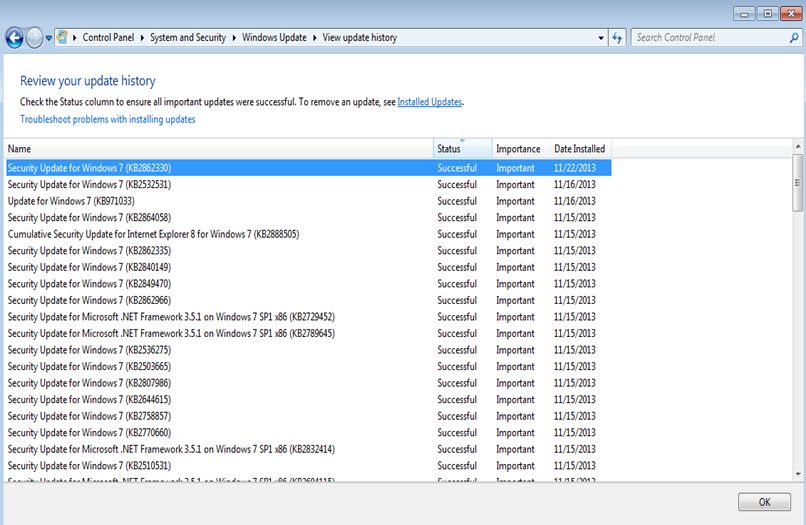This screenshot has height=525, width=806.
Task: Click the Control Panel icon in address bar
Action: point(62,38)
